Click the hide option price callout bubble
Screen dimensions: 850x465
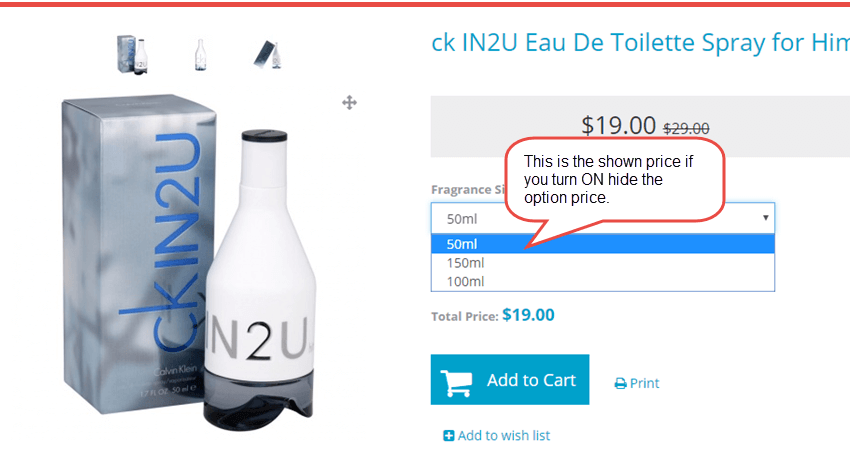click(x=615, y=179)
